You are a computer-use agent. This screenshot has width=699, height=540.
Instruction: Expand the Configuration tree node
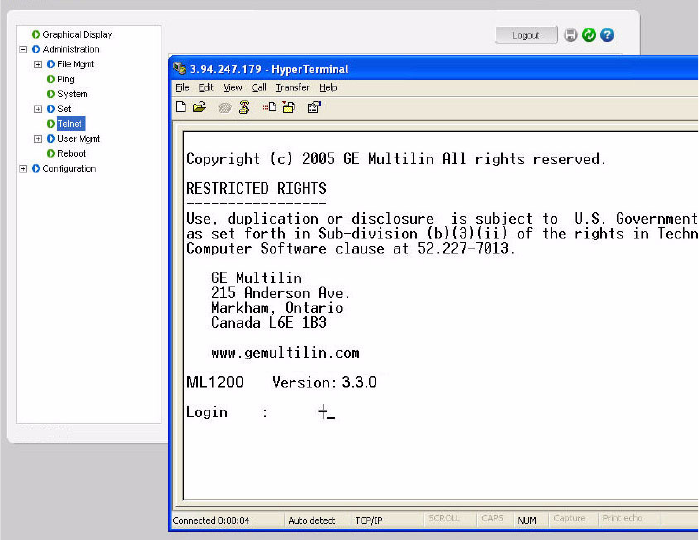pyautogui.click(x=23, y=169)
